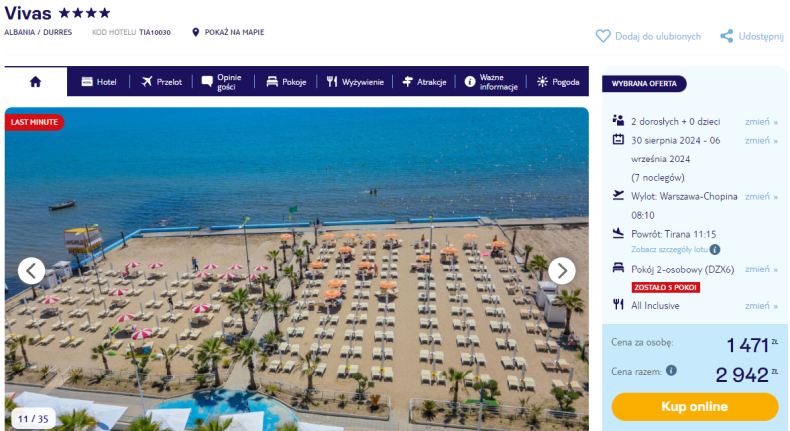Change number of guests via zmień link
This screenshot has height=431, width=790.
pos(761,121)
